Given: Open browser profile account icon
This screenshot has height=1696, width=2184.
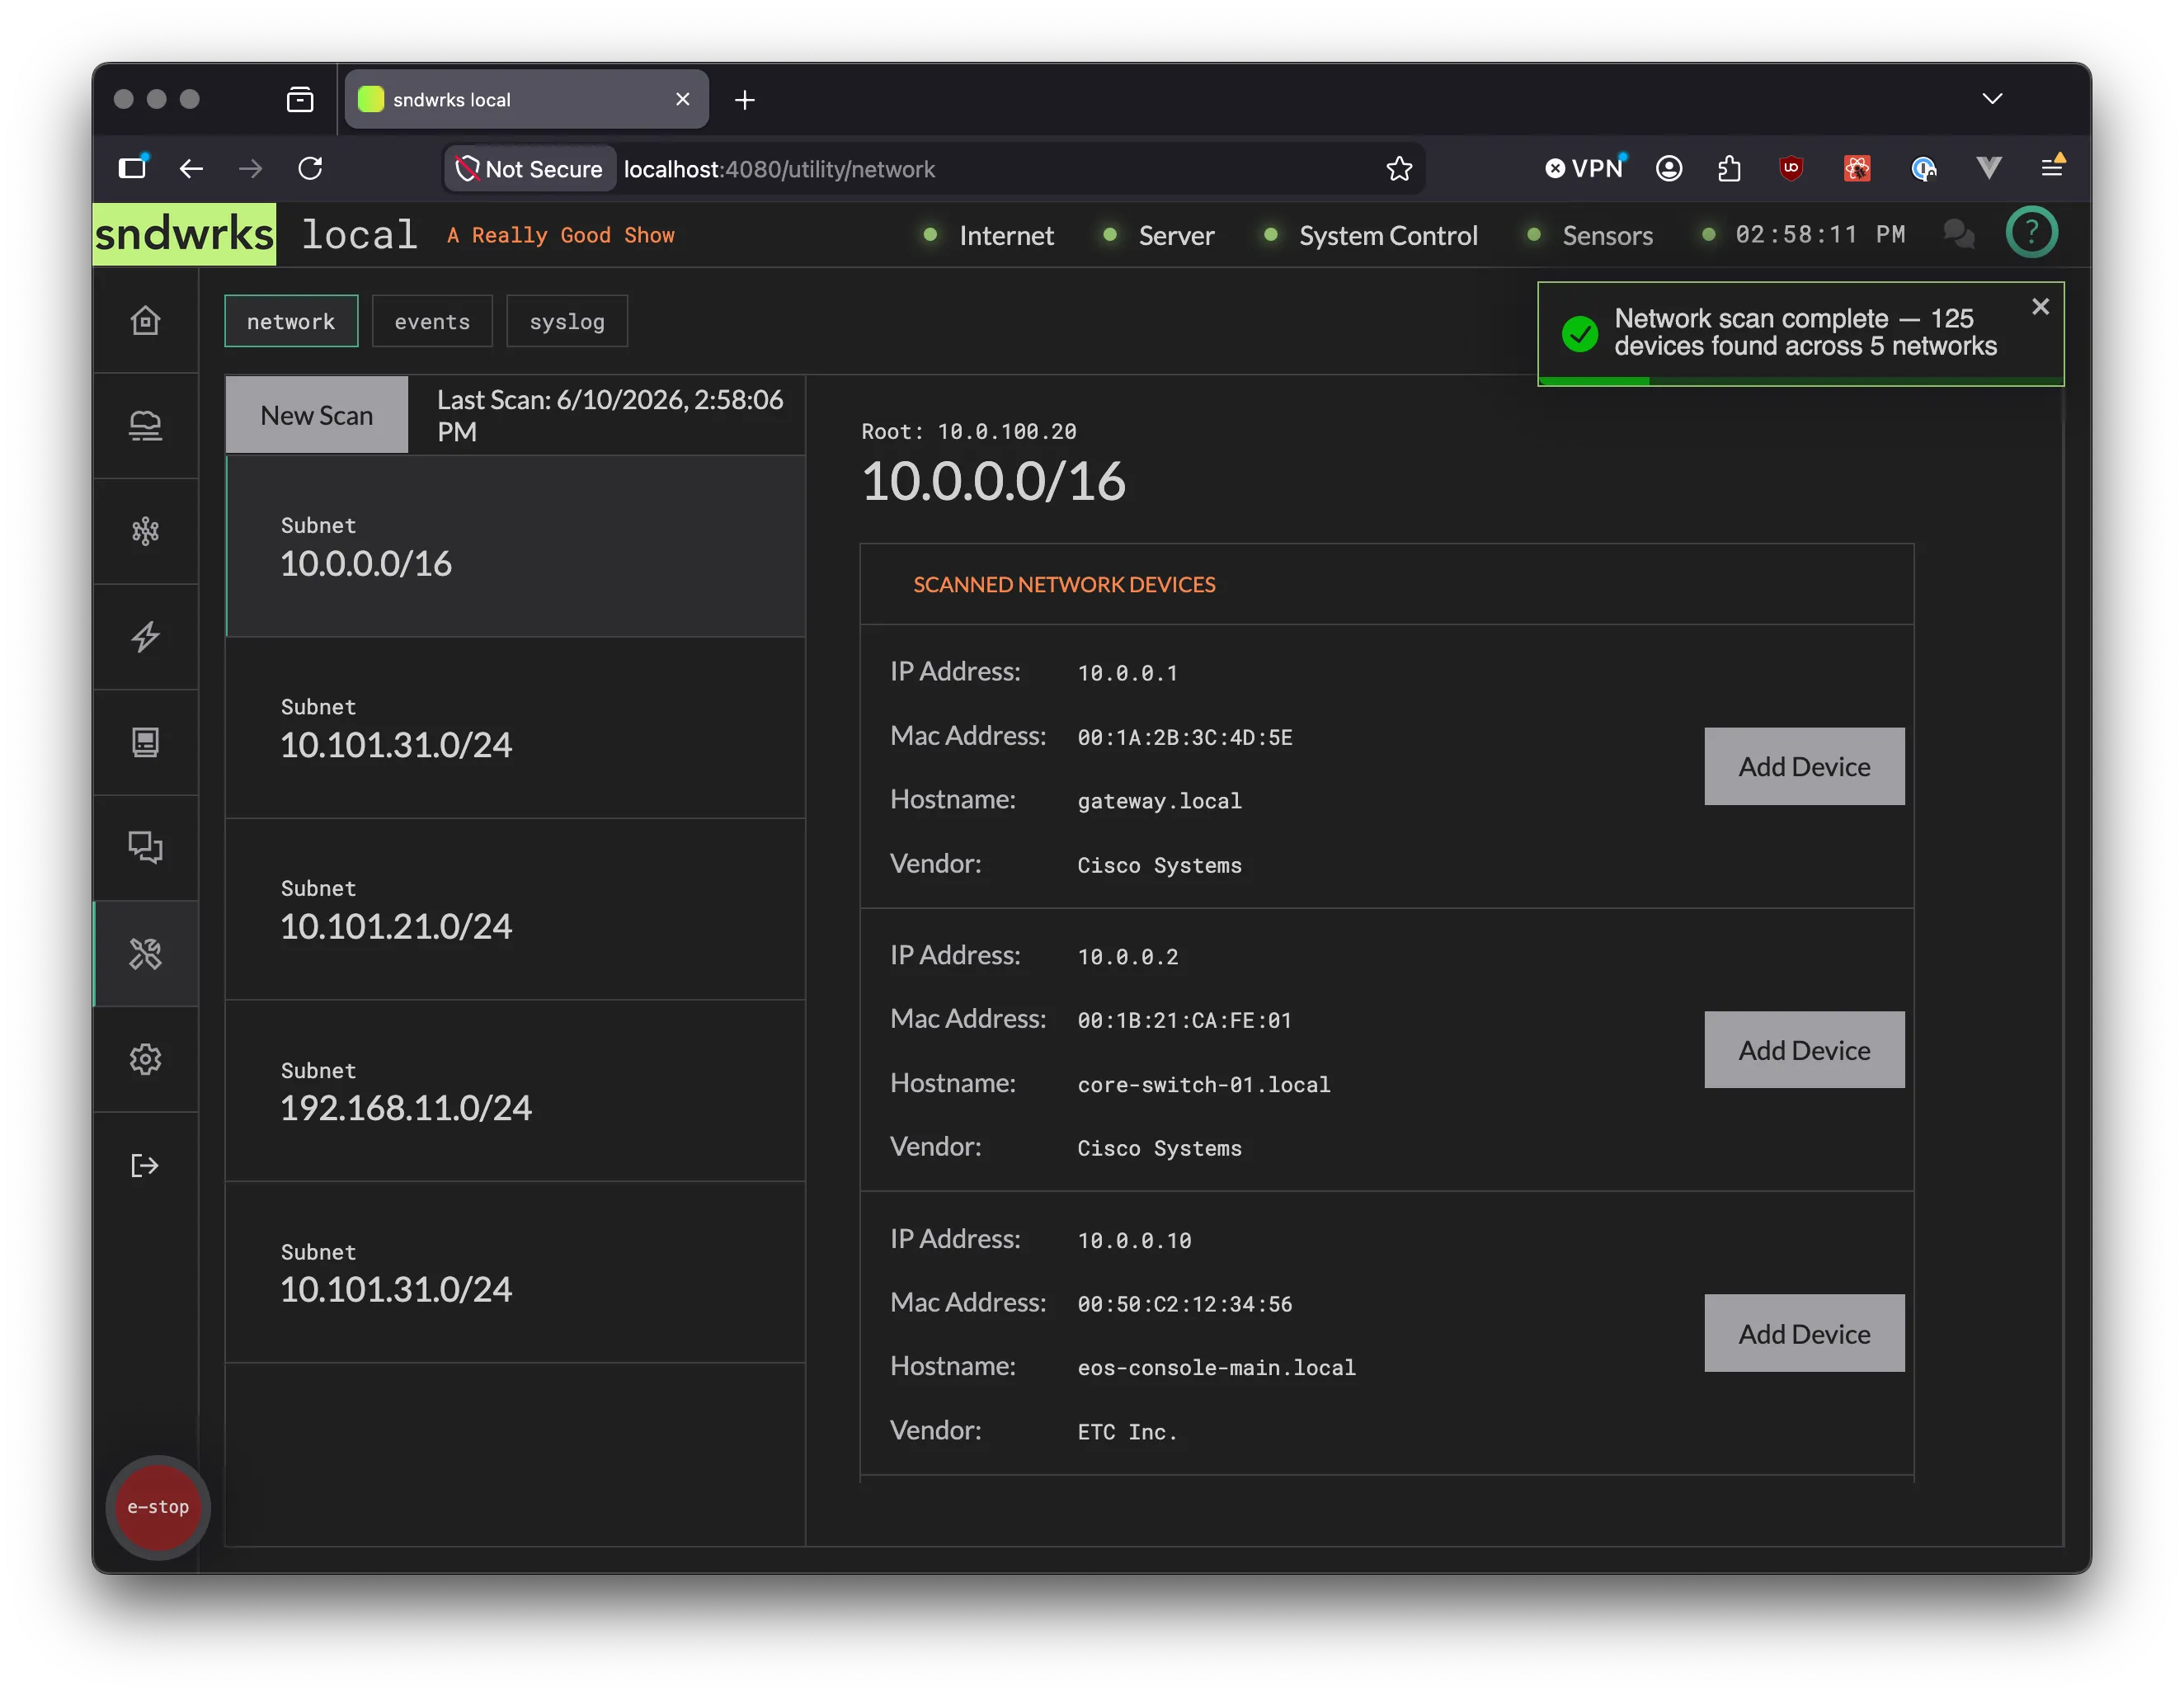Looking at the screenshot, I should click(1668, 168).
